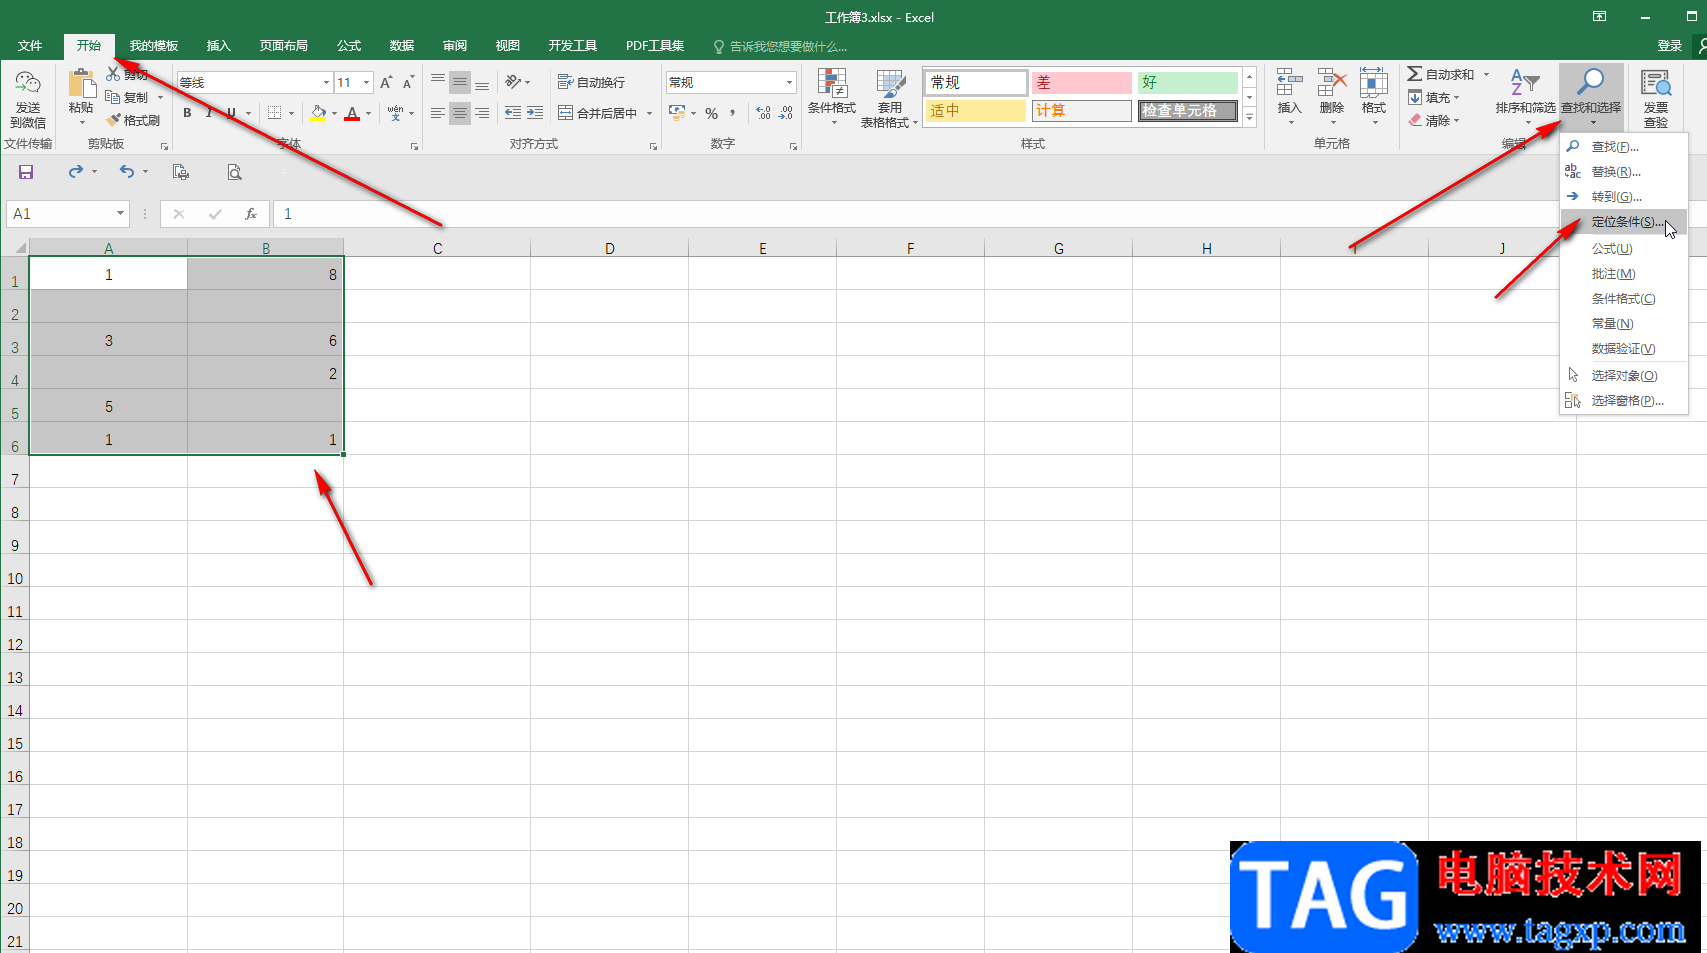Apply percent style with the % icon
The image size is (1707, 953).
pyautogui.click(x=712, y=113)
